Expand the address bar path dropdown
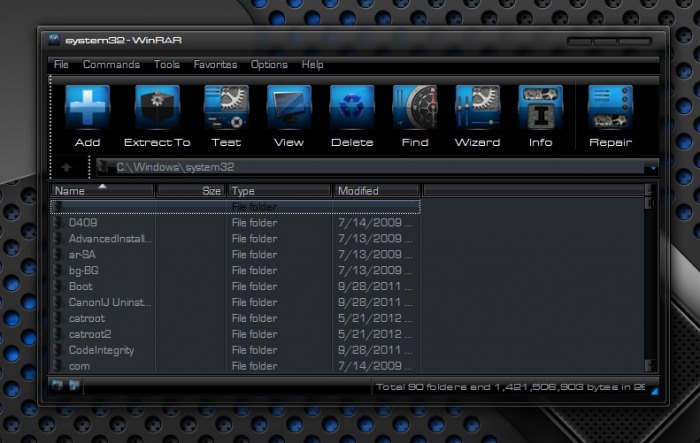This screenshot has width=700, height=443. [653, 168]
